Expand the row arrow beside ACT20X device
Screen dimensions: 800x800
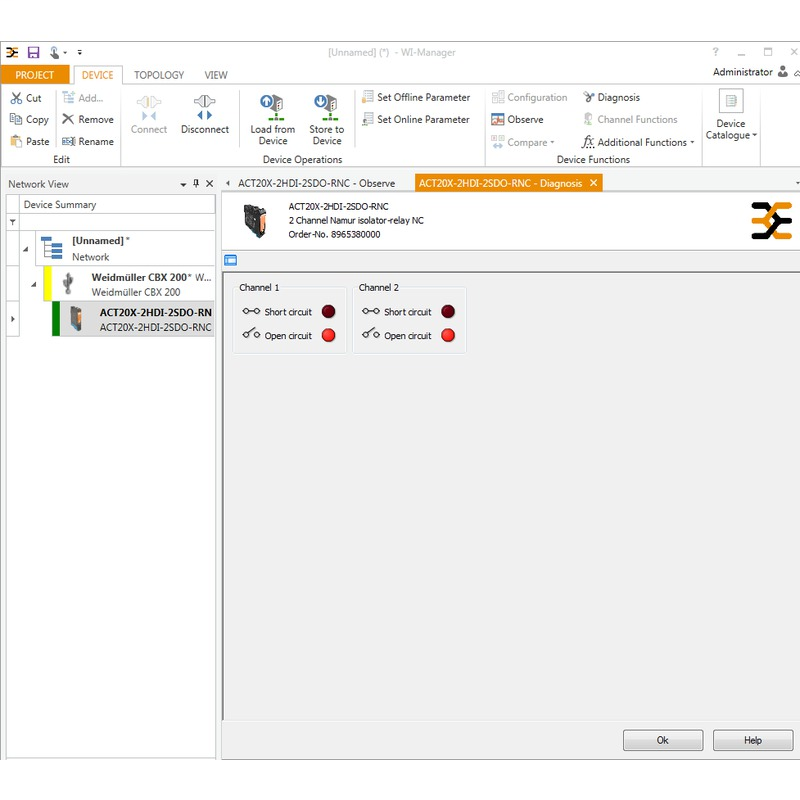click(x=13, y=319)
